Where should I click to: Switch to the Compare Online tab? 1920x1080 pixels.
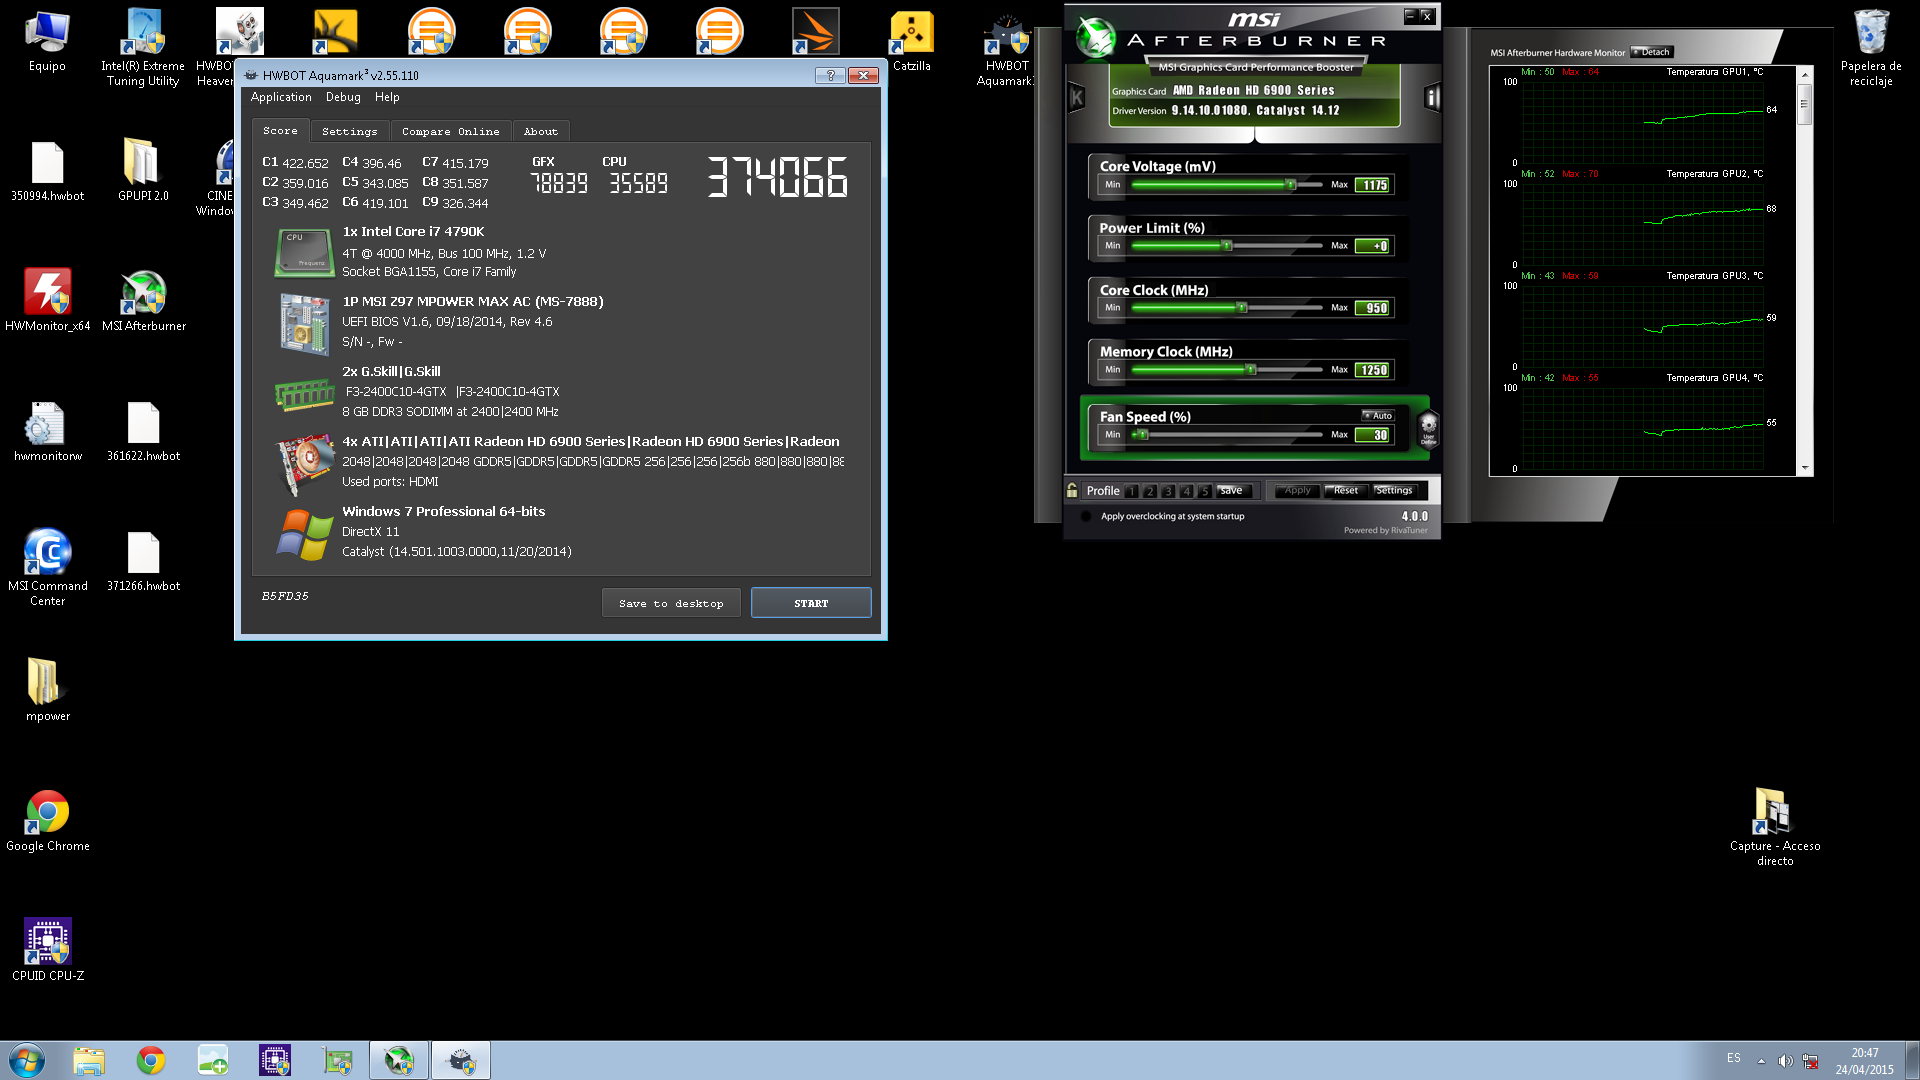[x=450, y=131]
